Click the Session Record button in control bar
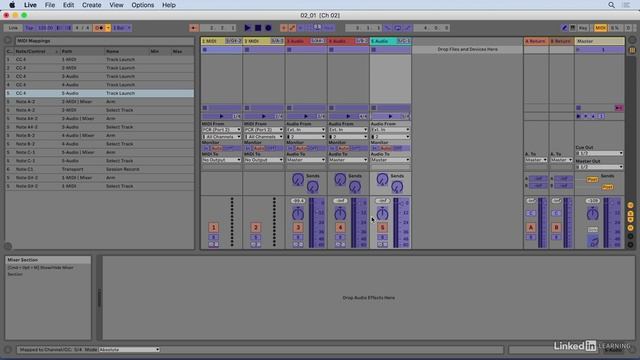The height and width of the screenshot is (360, 640). click(318, 28)
